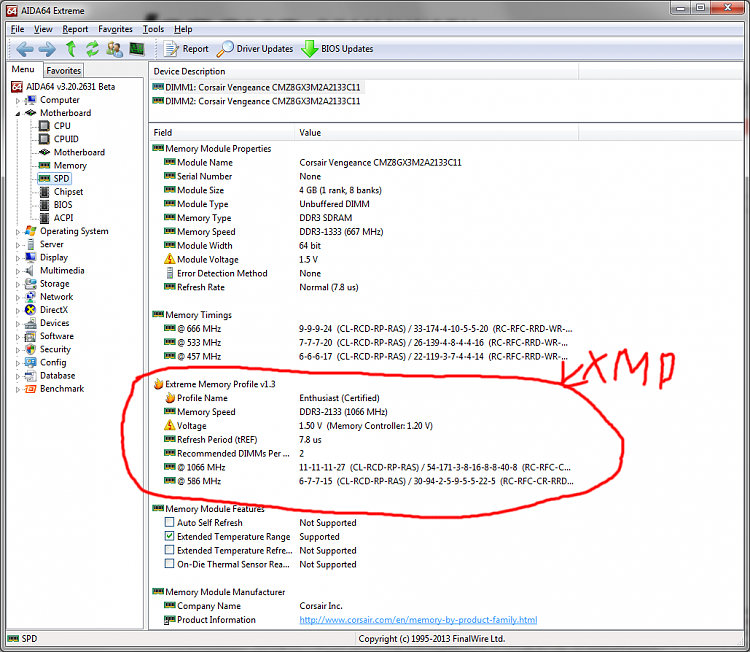Click the green monitor graph toolbar icon

tap(137, 49)
